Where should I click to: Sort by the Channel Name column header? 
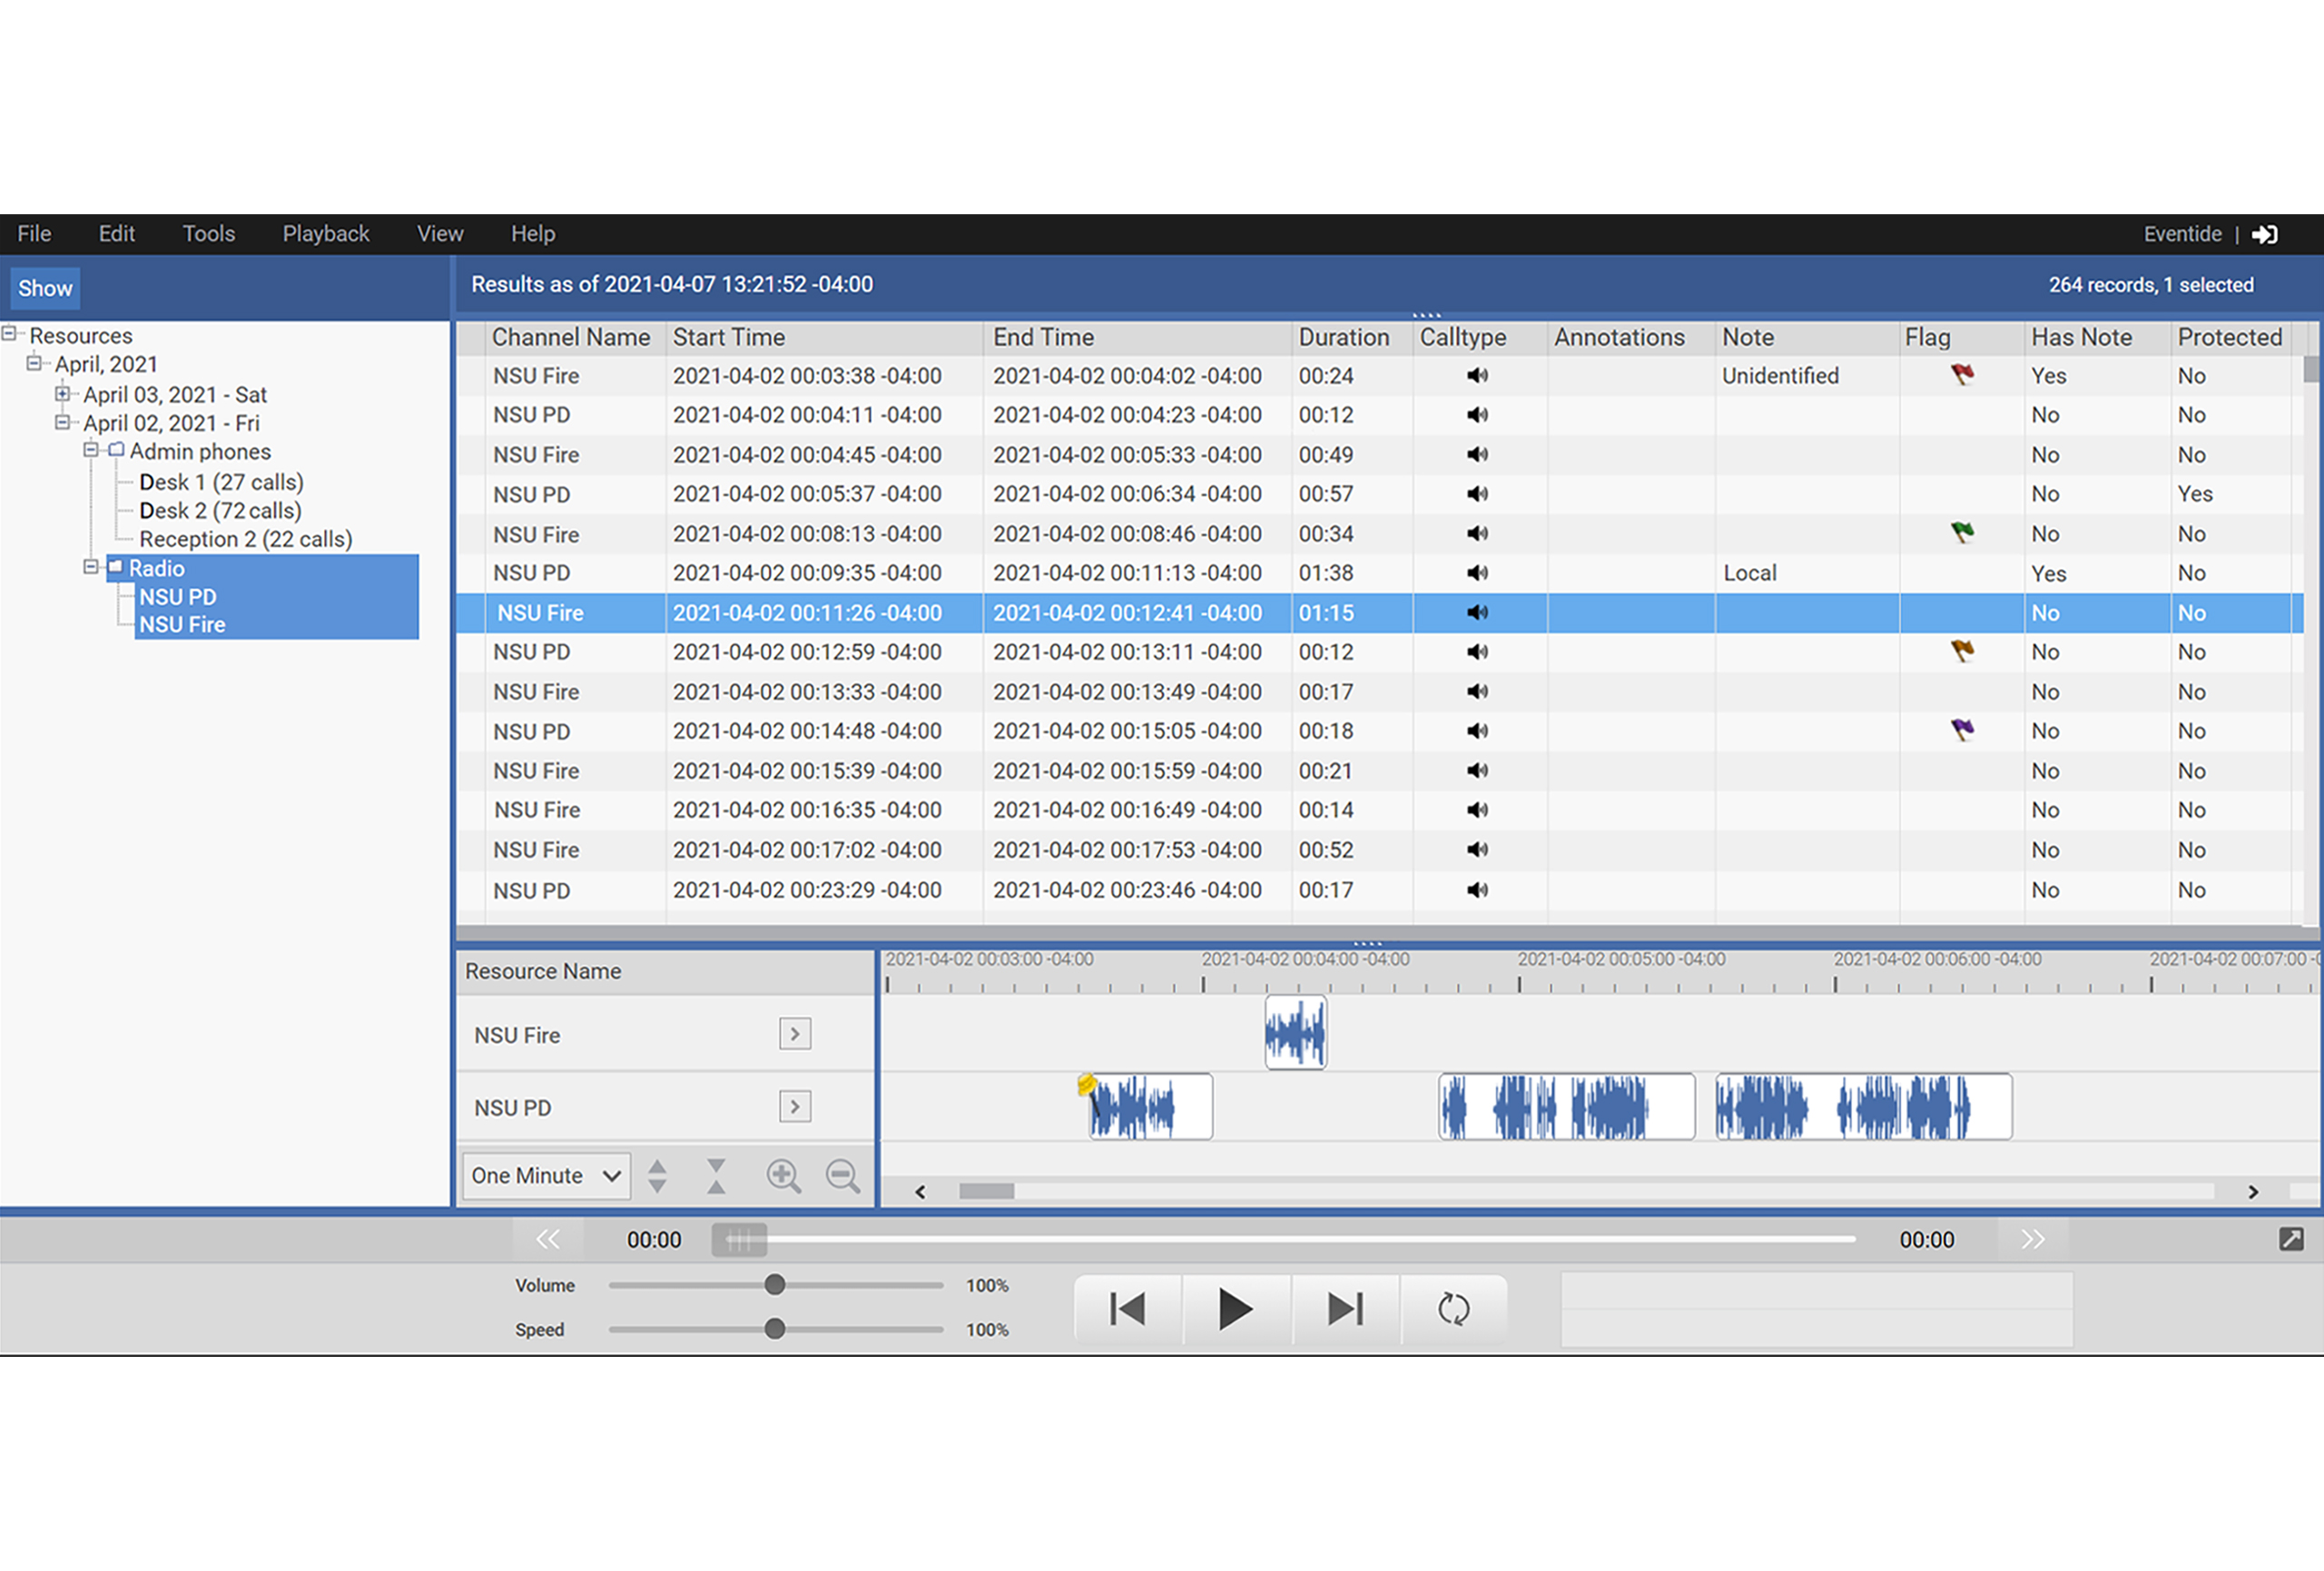[575, 338]
